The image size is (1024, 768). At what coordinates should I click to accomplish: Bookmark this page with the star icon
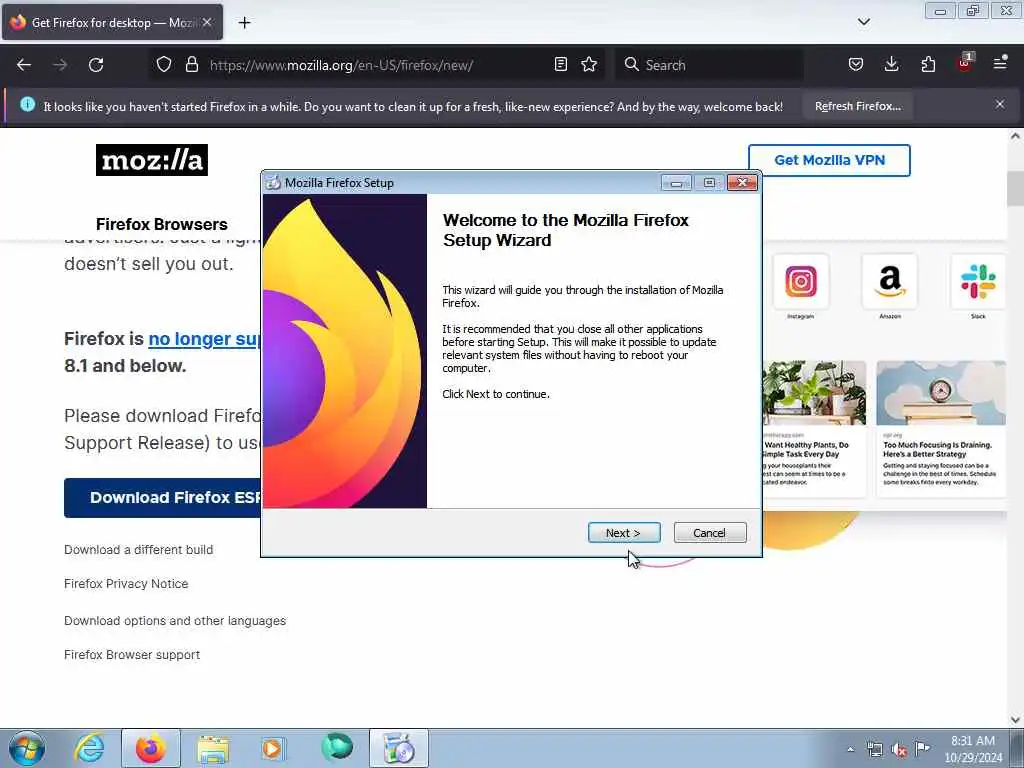tap(589, 64)
